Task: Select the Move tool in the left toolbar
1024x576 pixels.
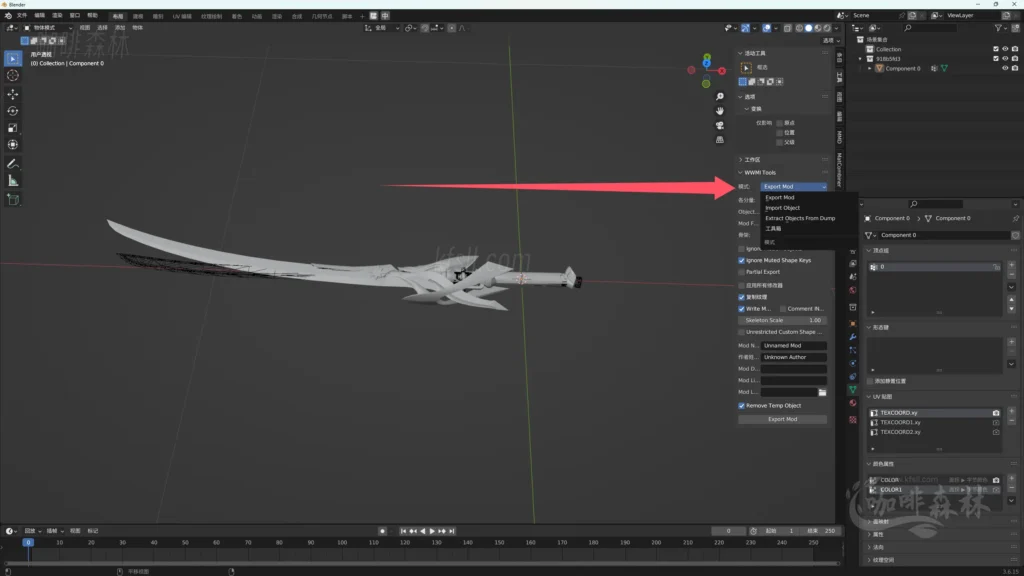Action: tap(13, 93)
